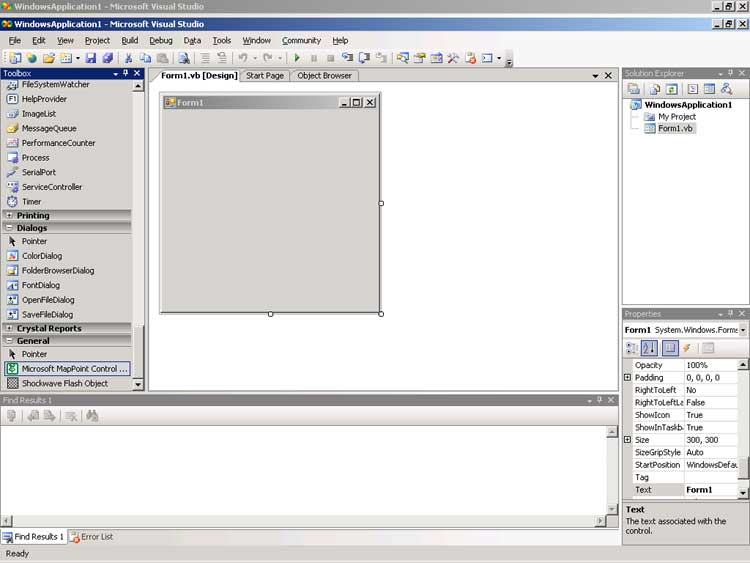Click View Code icon in Solution Explorer
750x563 pixels.
(693, 89)
